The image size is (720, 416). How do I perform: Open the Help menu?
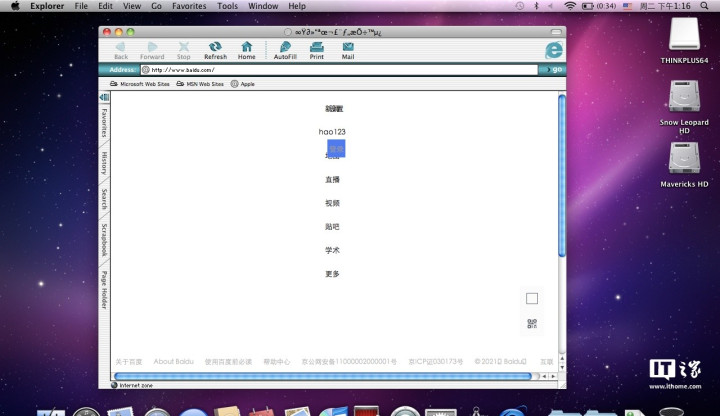297,6
